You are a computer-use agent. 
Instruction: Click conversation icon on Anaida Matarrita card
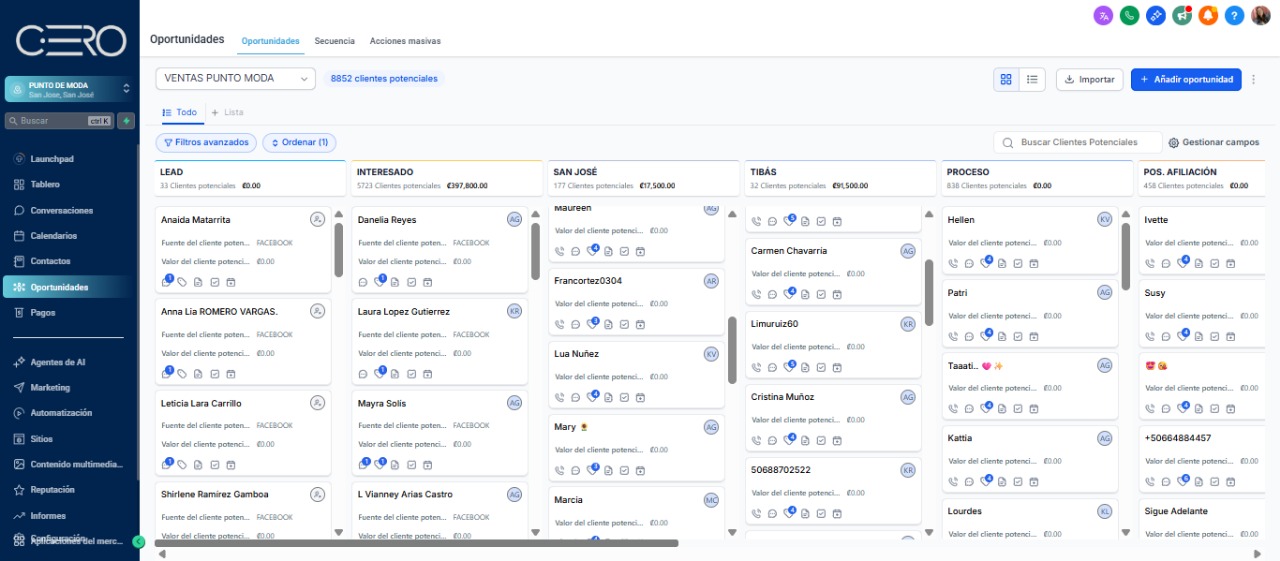(166, 283)
